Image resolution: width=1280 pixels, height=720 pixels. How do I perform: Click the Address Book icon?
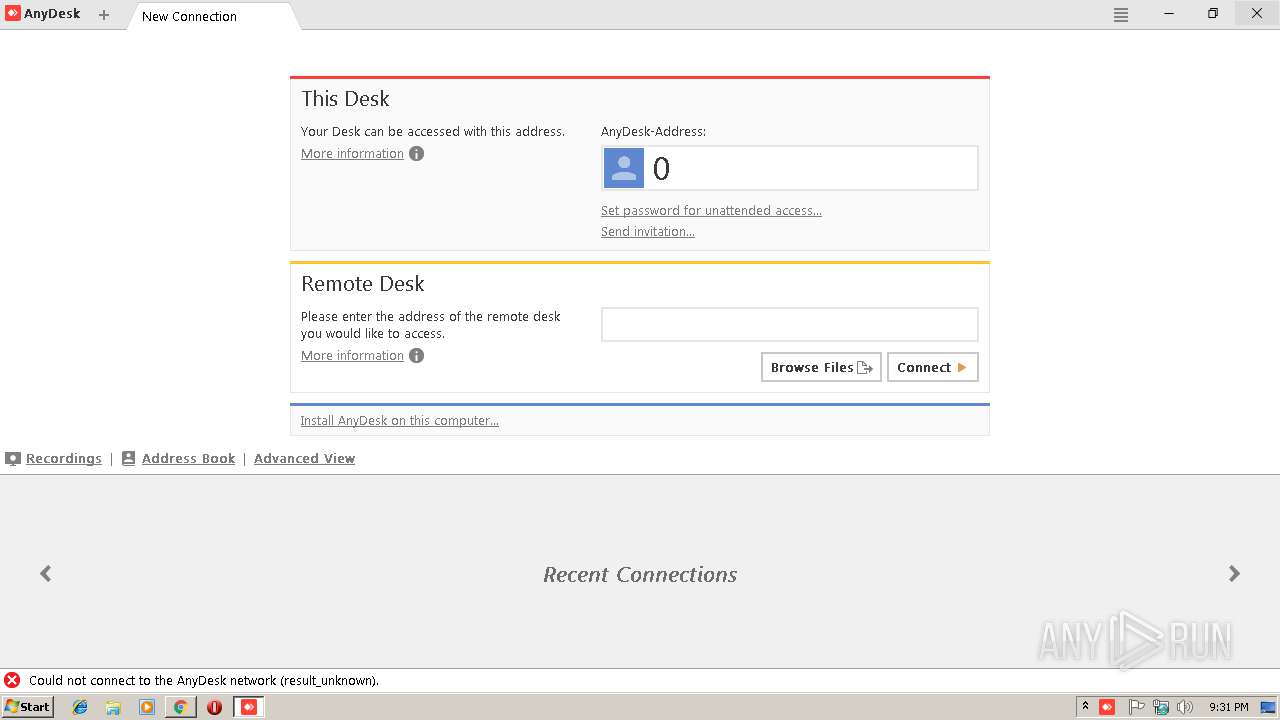128,459
